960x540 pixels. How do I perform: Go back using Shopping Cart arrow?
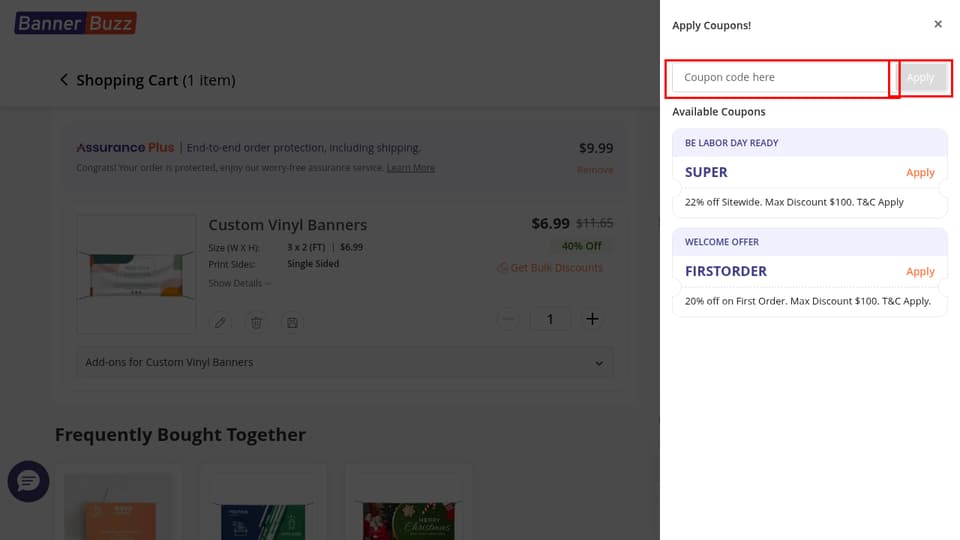[x=64, y=80]
